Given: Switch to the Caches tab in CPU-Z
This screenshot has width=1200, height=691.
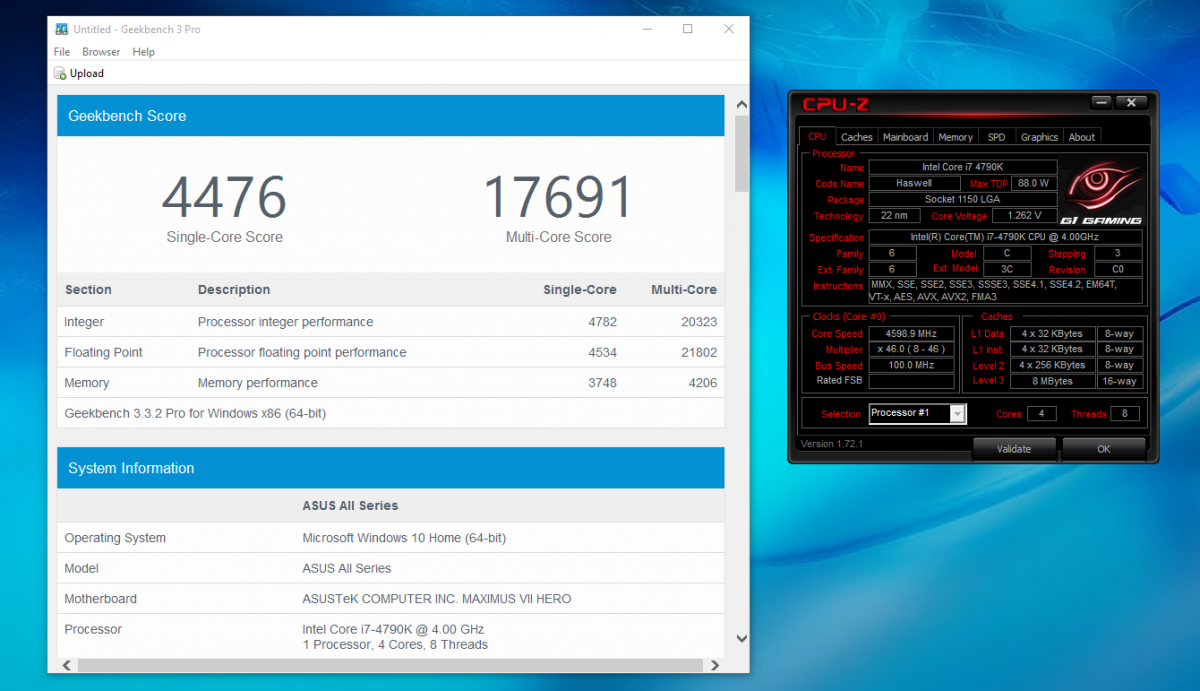Looking at the screenshot, I should click(x=856, y=137).
